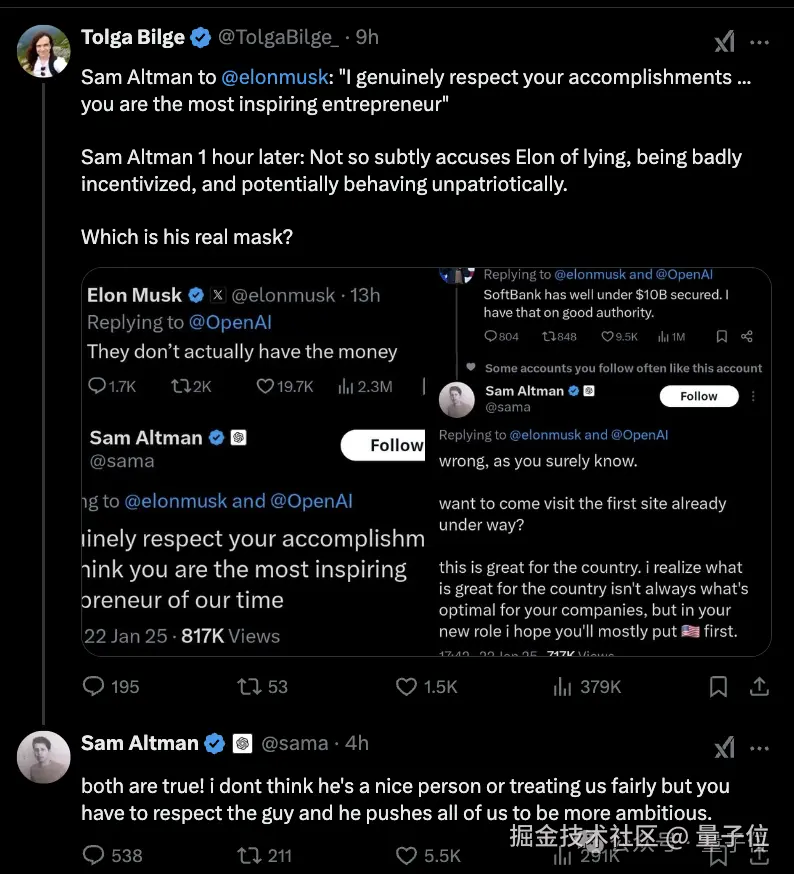Open more options on Sam Altman's reply
794x874 pixels.
click(x=760, y=748)
